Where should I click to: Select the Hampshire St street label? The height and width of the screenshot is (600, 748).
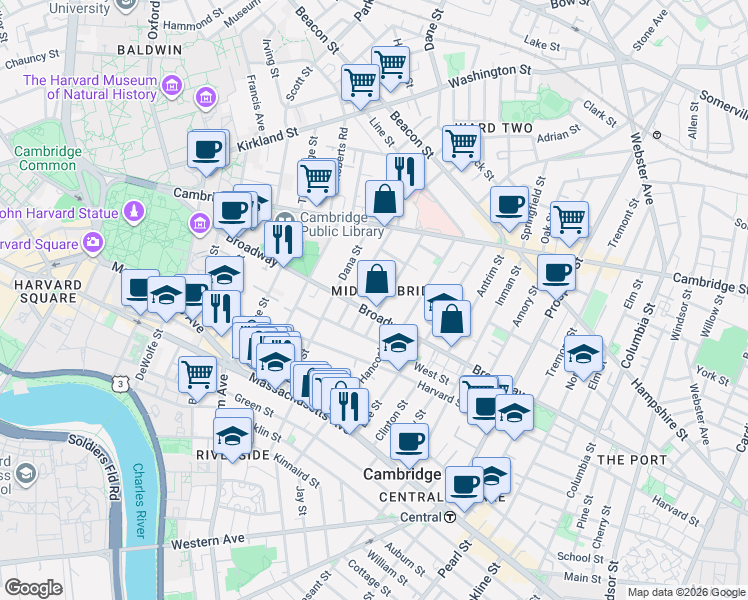(660, 410)
